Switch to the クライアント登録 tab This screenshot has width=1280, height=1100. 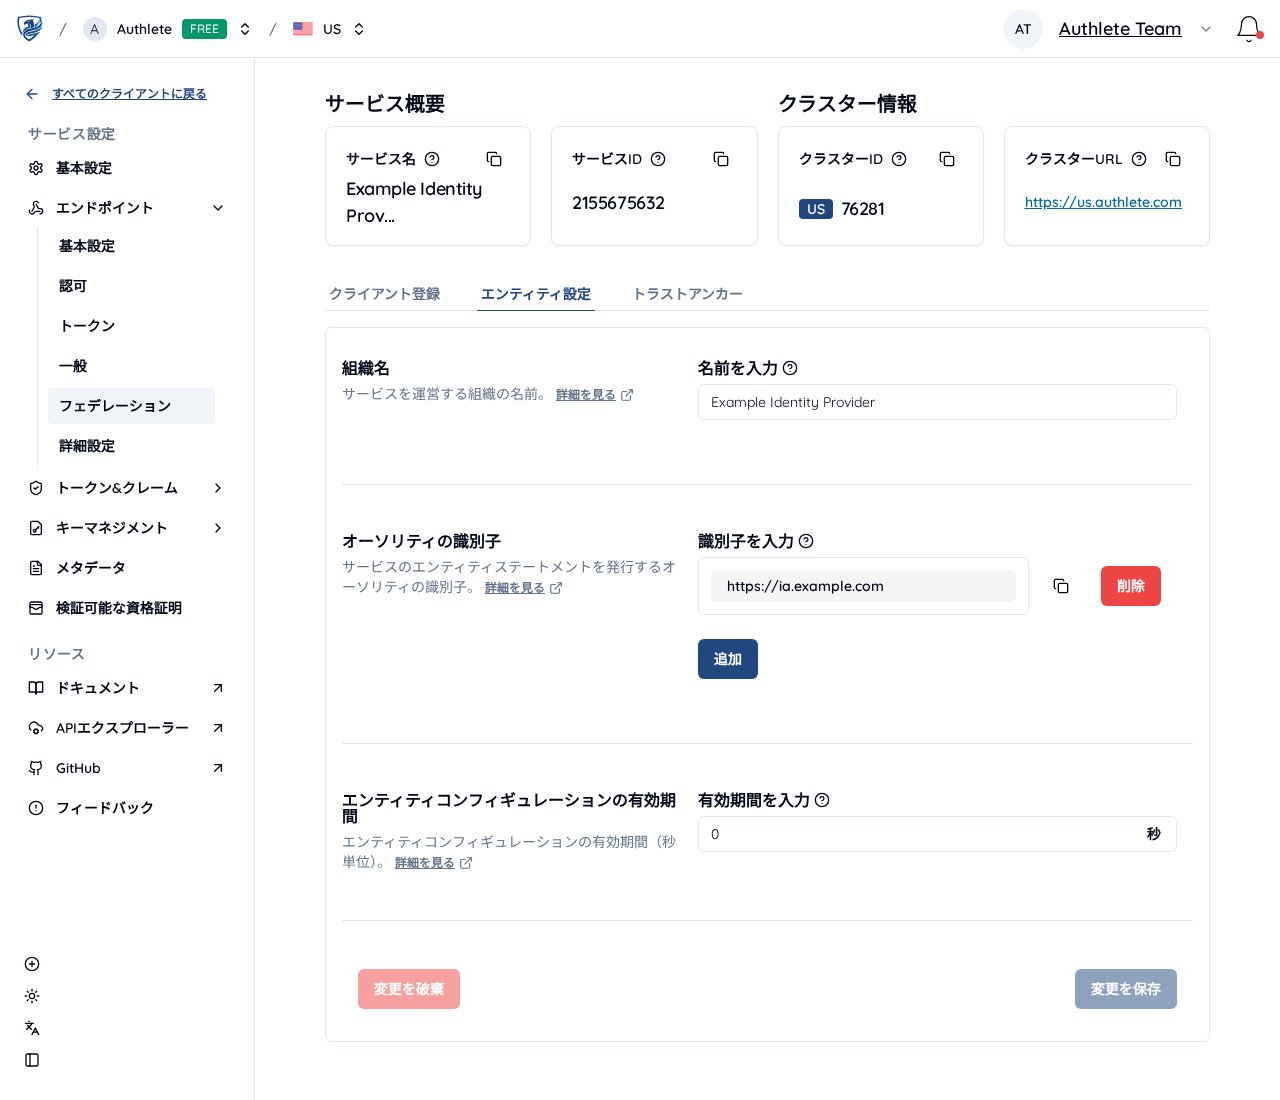[x=385, y=294]
